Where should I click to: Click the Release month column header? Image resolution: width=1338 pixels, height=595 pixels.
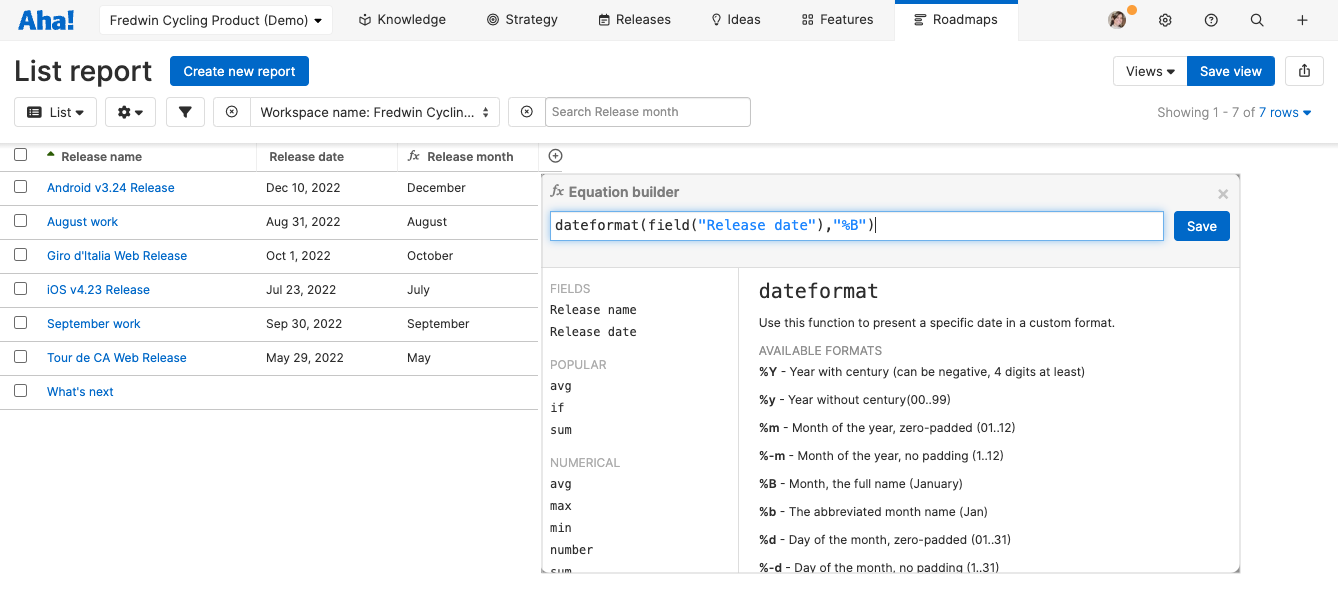tap(470, 157)
